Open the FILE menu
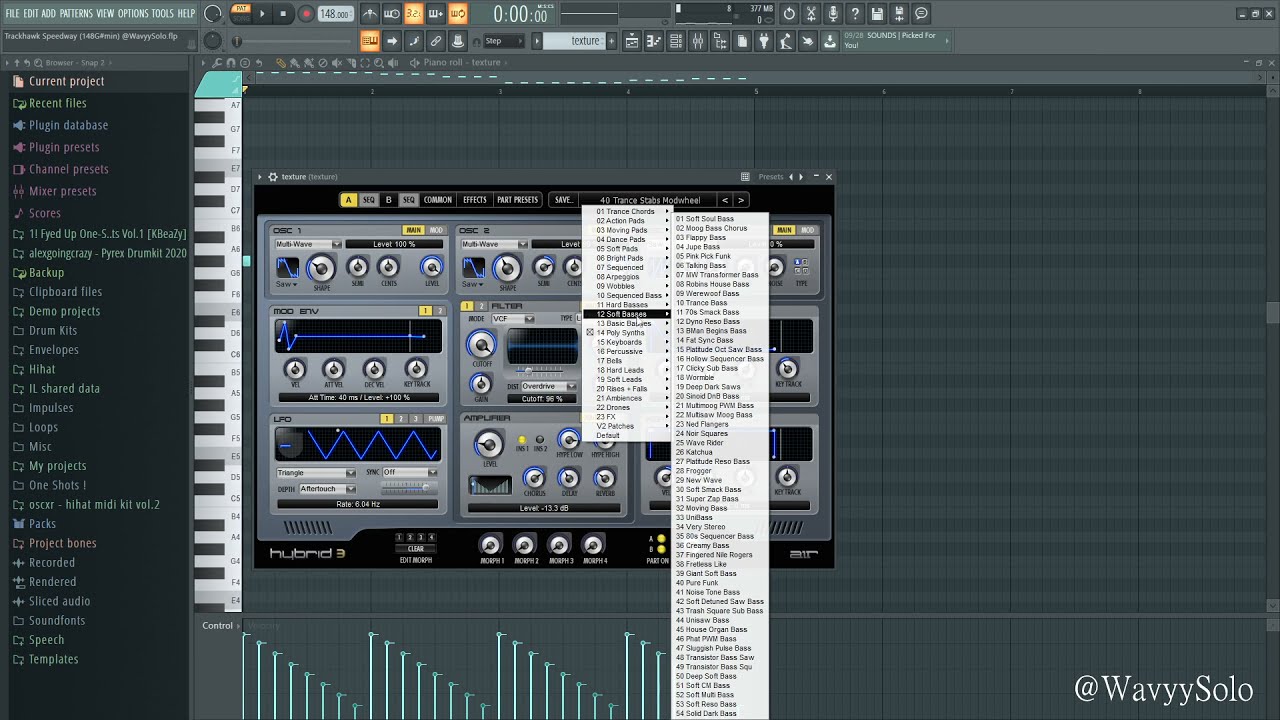This screenshot has height=720, width=1280. (x=12, y=13)
